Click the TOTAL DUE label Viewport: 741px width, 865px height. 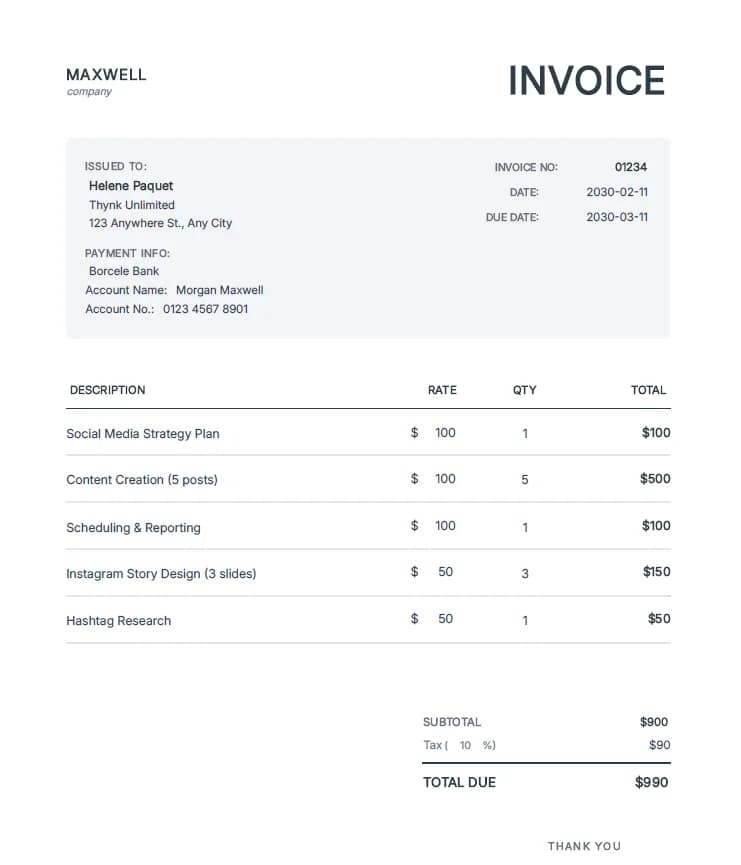(460, 782)
